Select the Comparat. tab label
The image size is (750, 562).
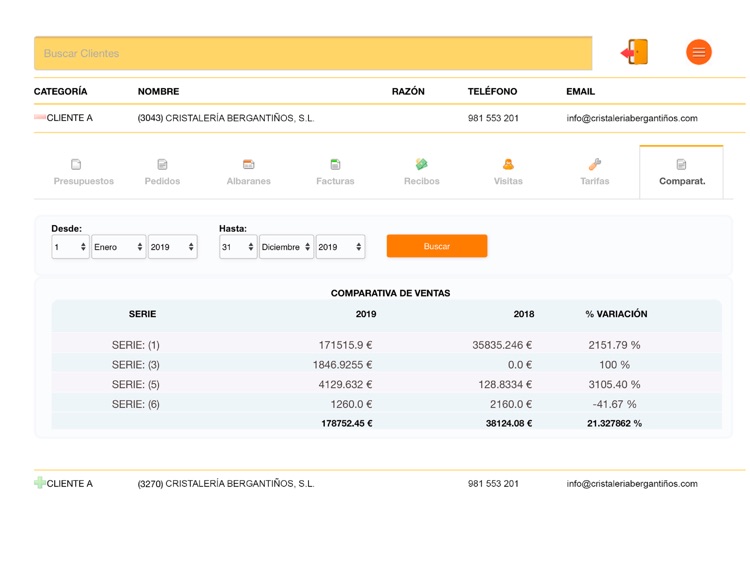[682, 181]
